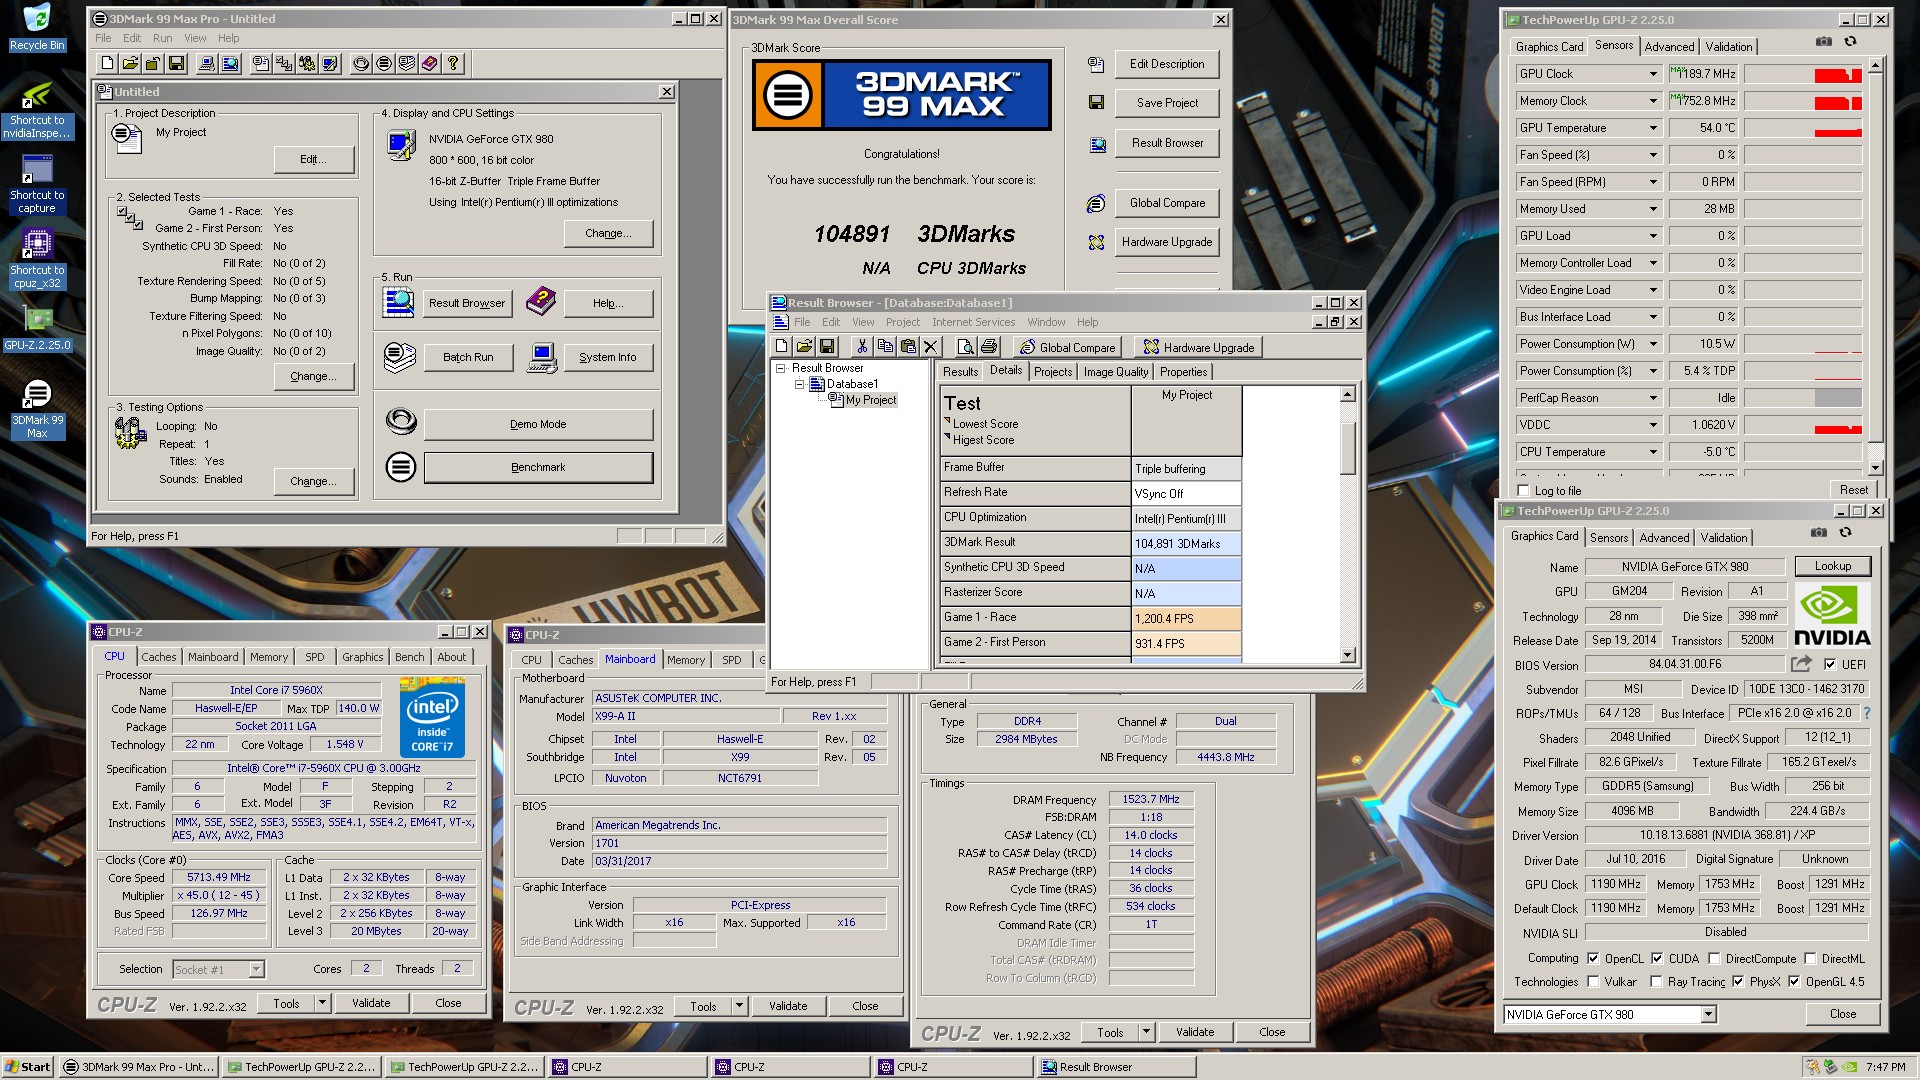Screen dimensions: 1920x1080
Task: Click the Result Browser scrollbar down arrow
Action: [x=1347, y=655]
